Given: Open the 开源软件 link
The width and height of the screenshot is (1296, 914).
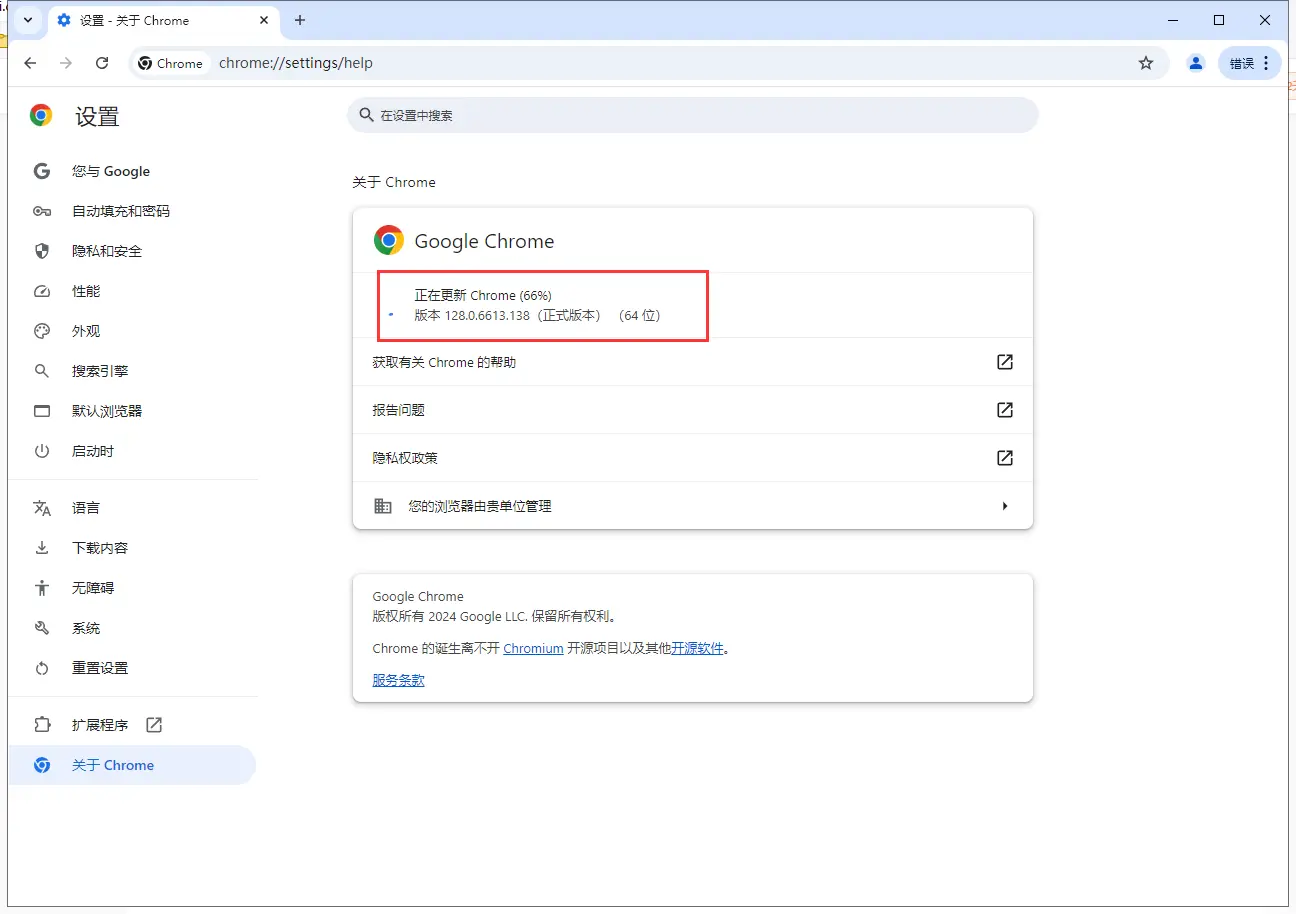Looking at the screenshot, I should point(697,648).
